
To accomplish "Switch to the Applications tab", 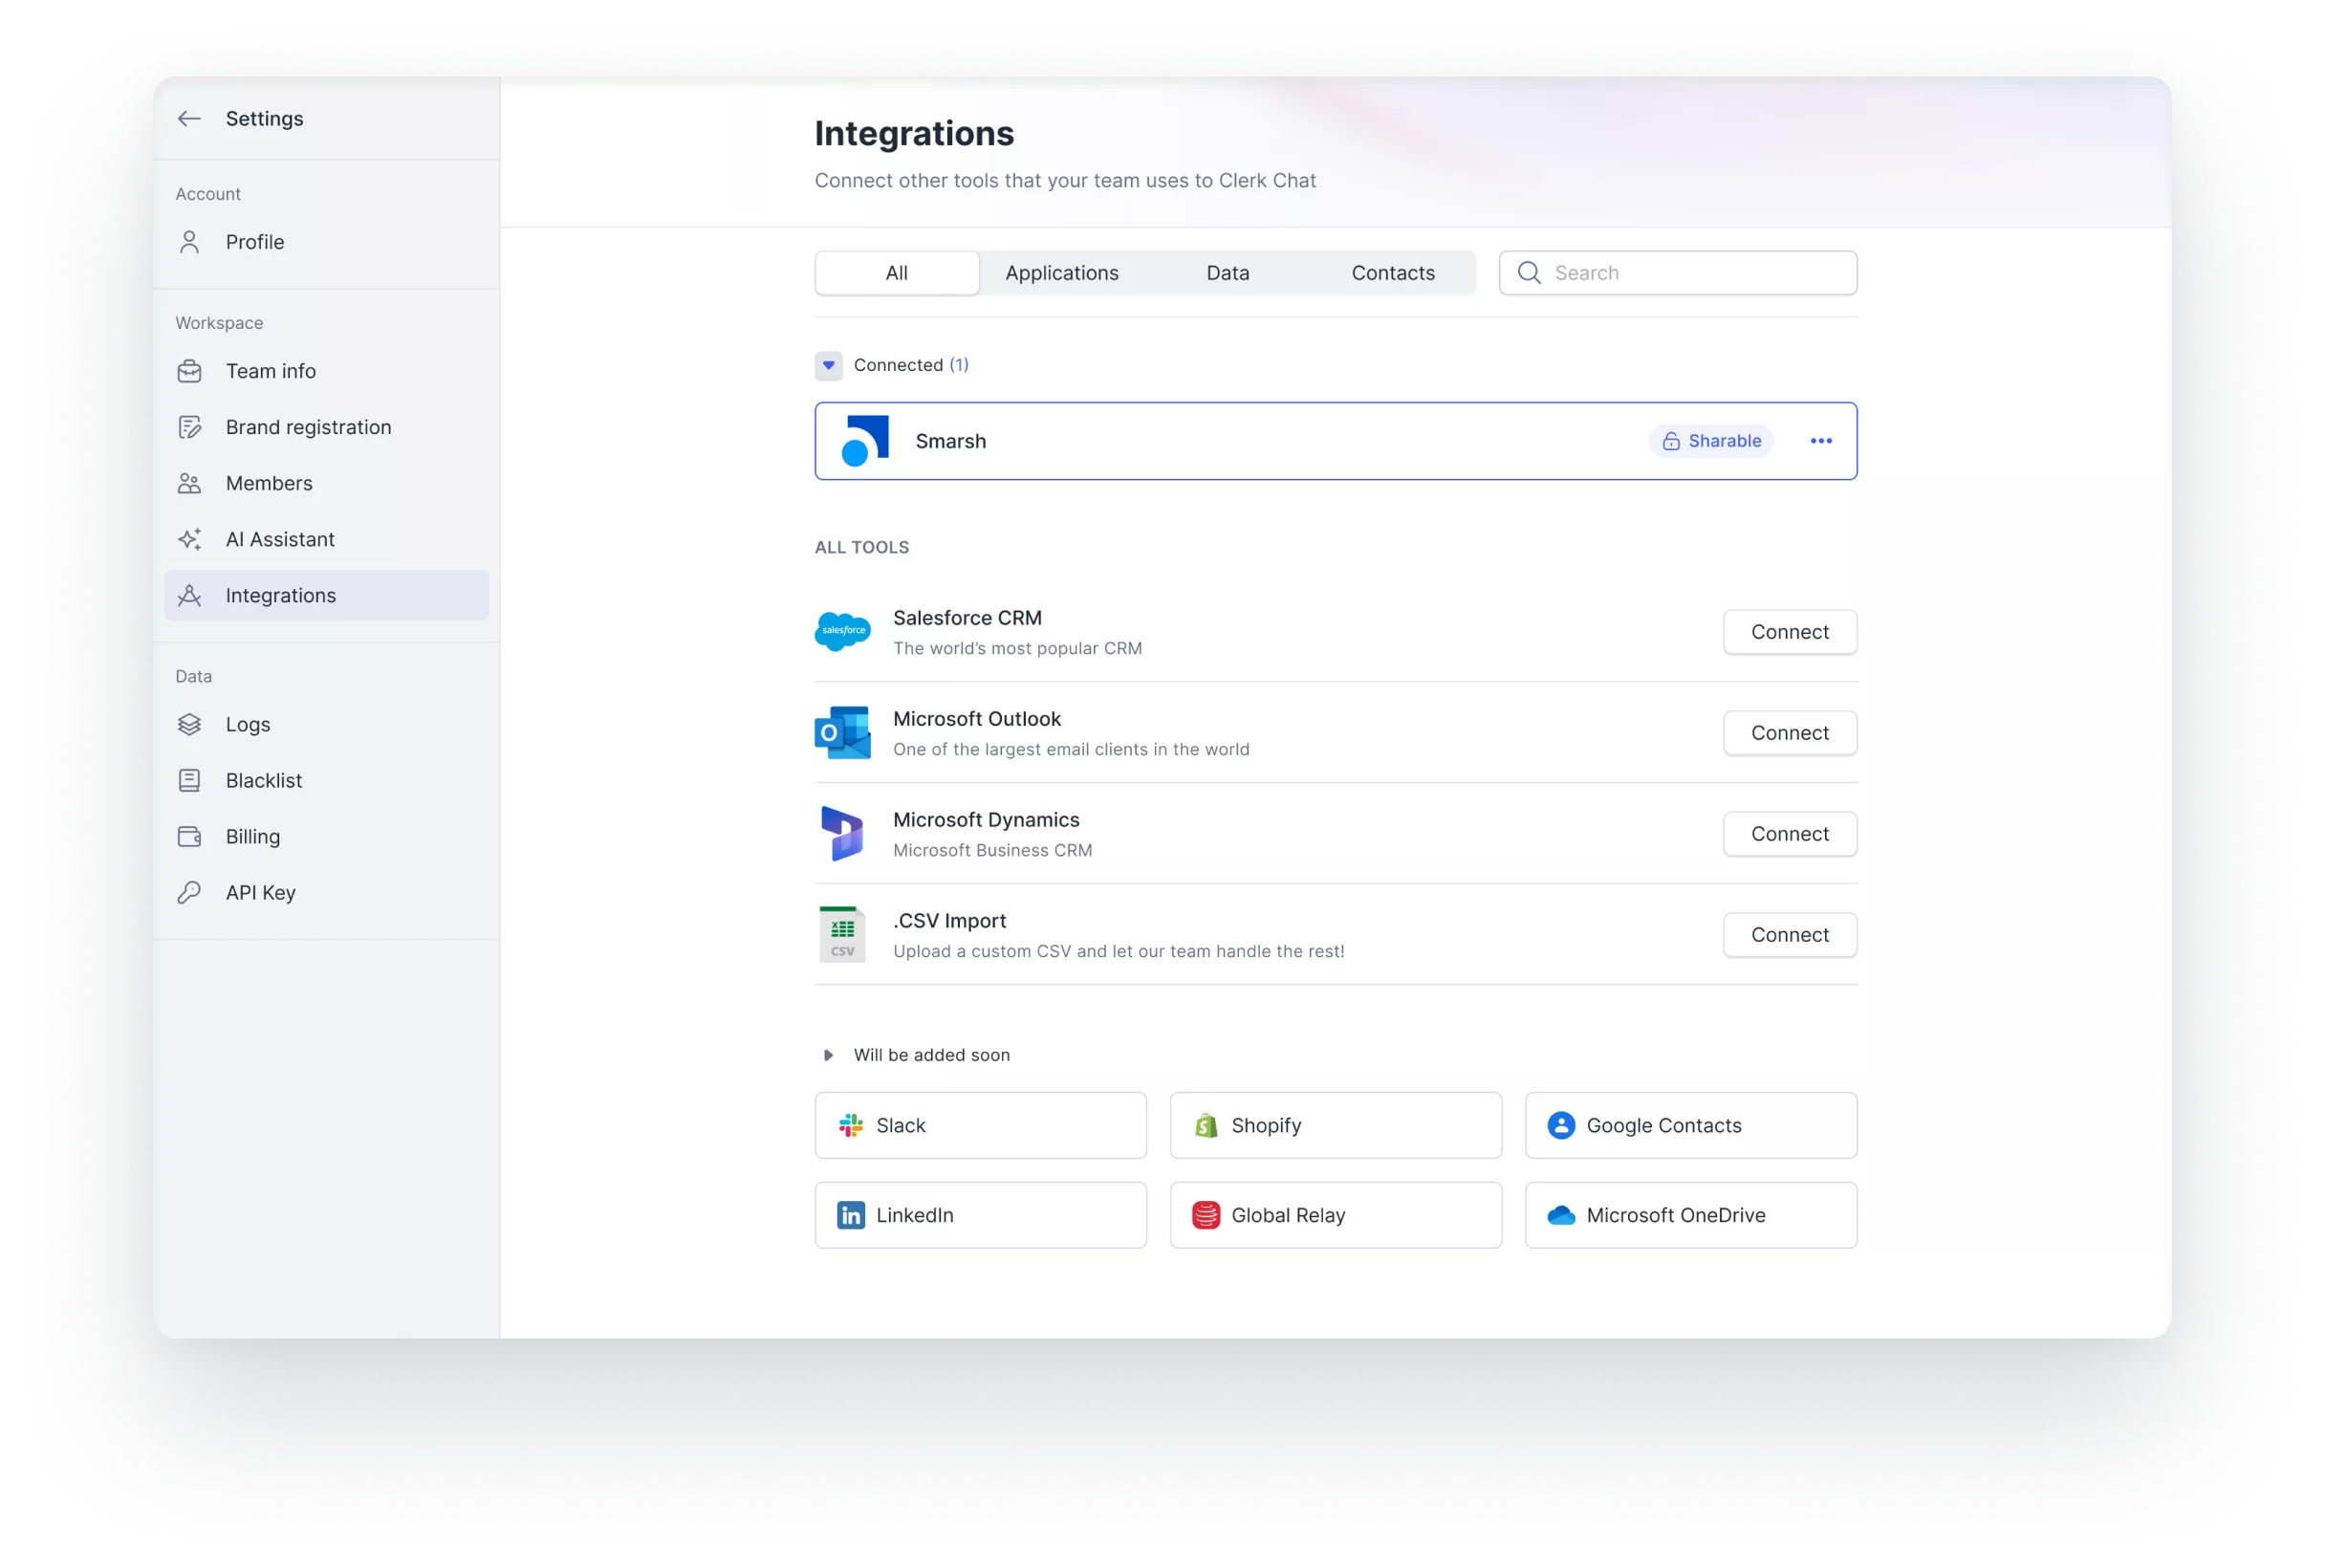I will tap(1061, 273).
